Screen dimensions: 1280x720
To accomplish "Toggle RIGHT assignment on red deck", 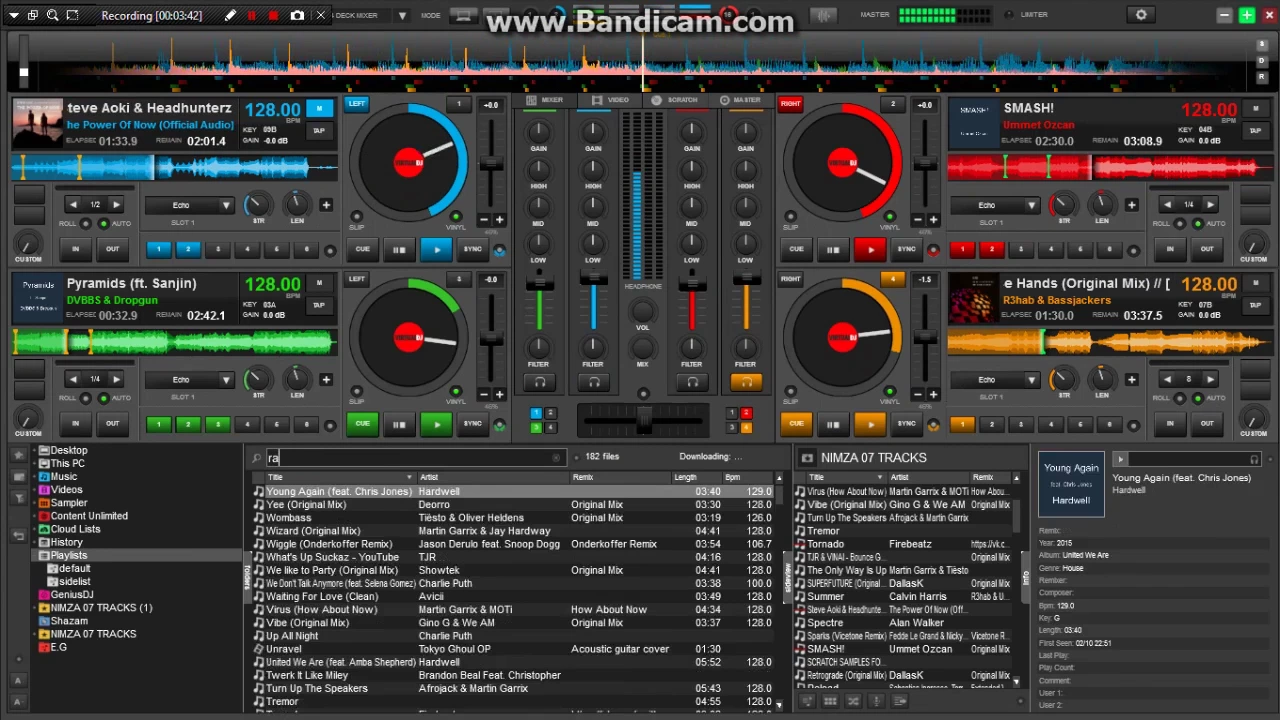I will (x=791, y=104).
